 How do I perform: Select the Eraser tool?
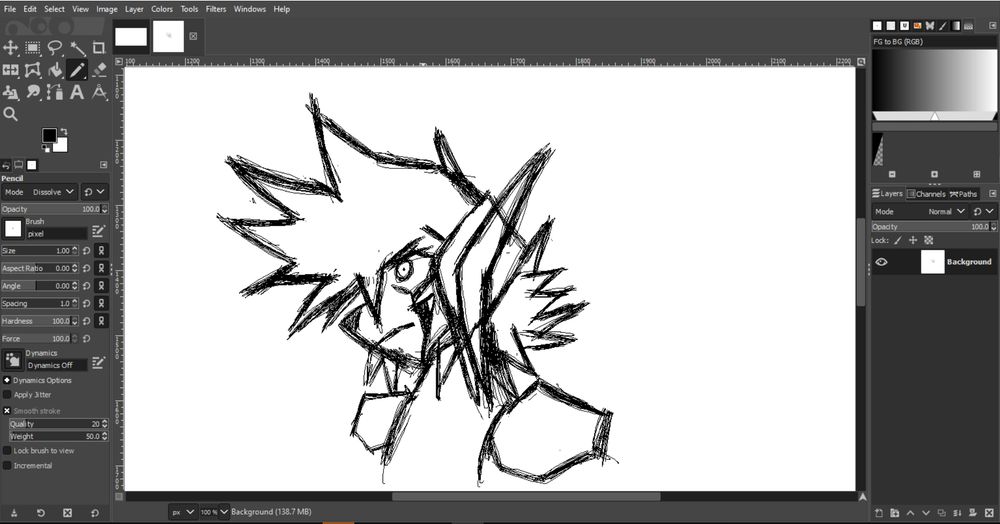coord(99,70)
